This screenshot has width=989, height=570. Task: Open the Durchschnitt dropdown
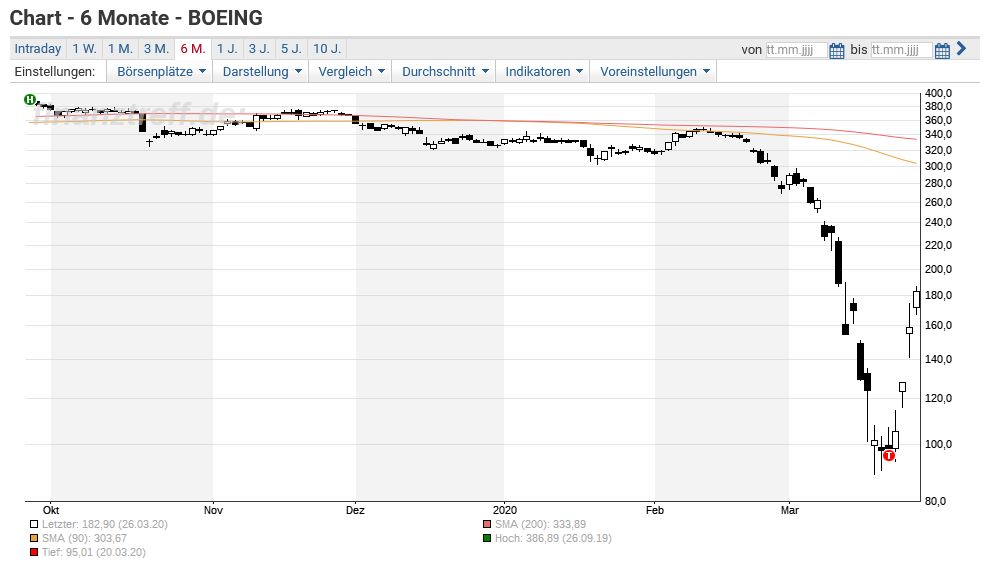click(445, 71)
